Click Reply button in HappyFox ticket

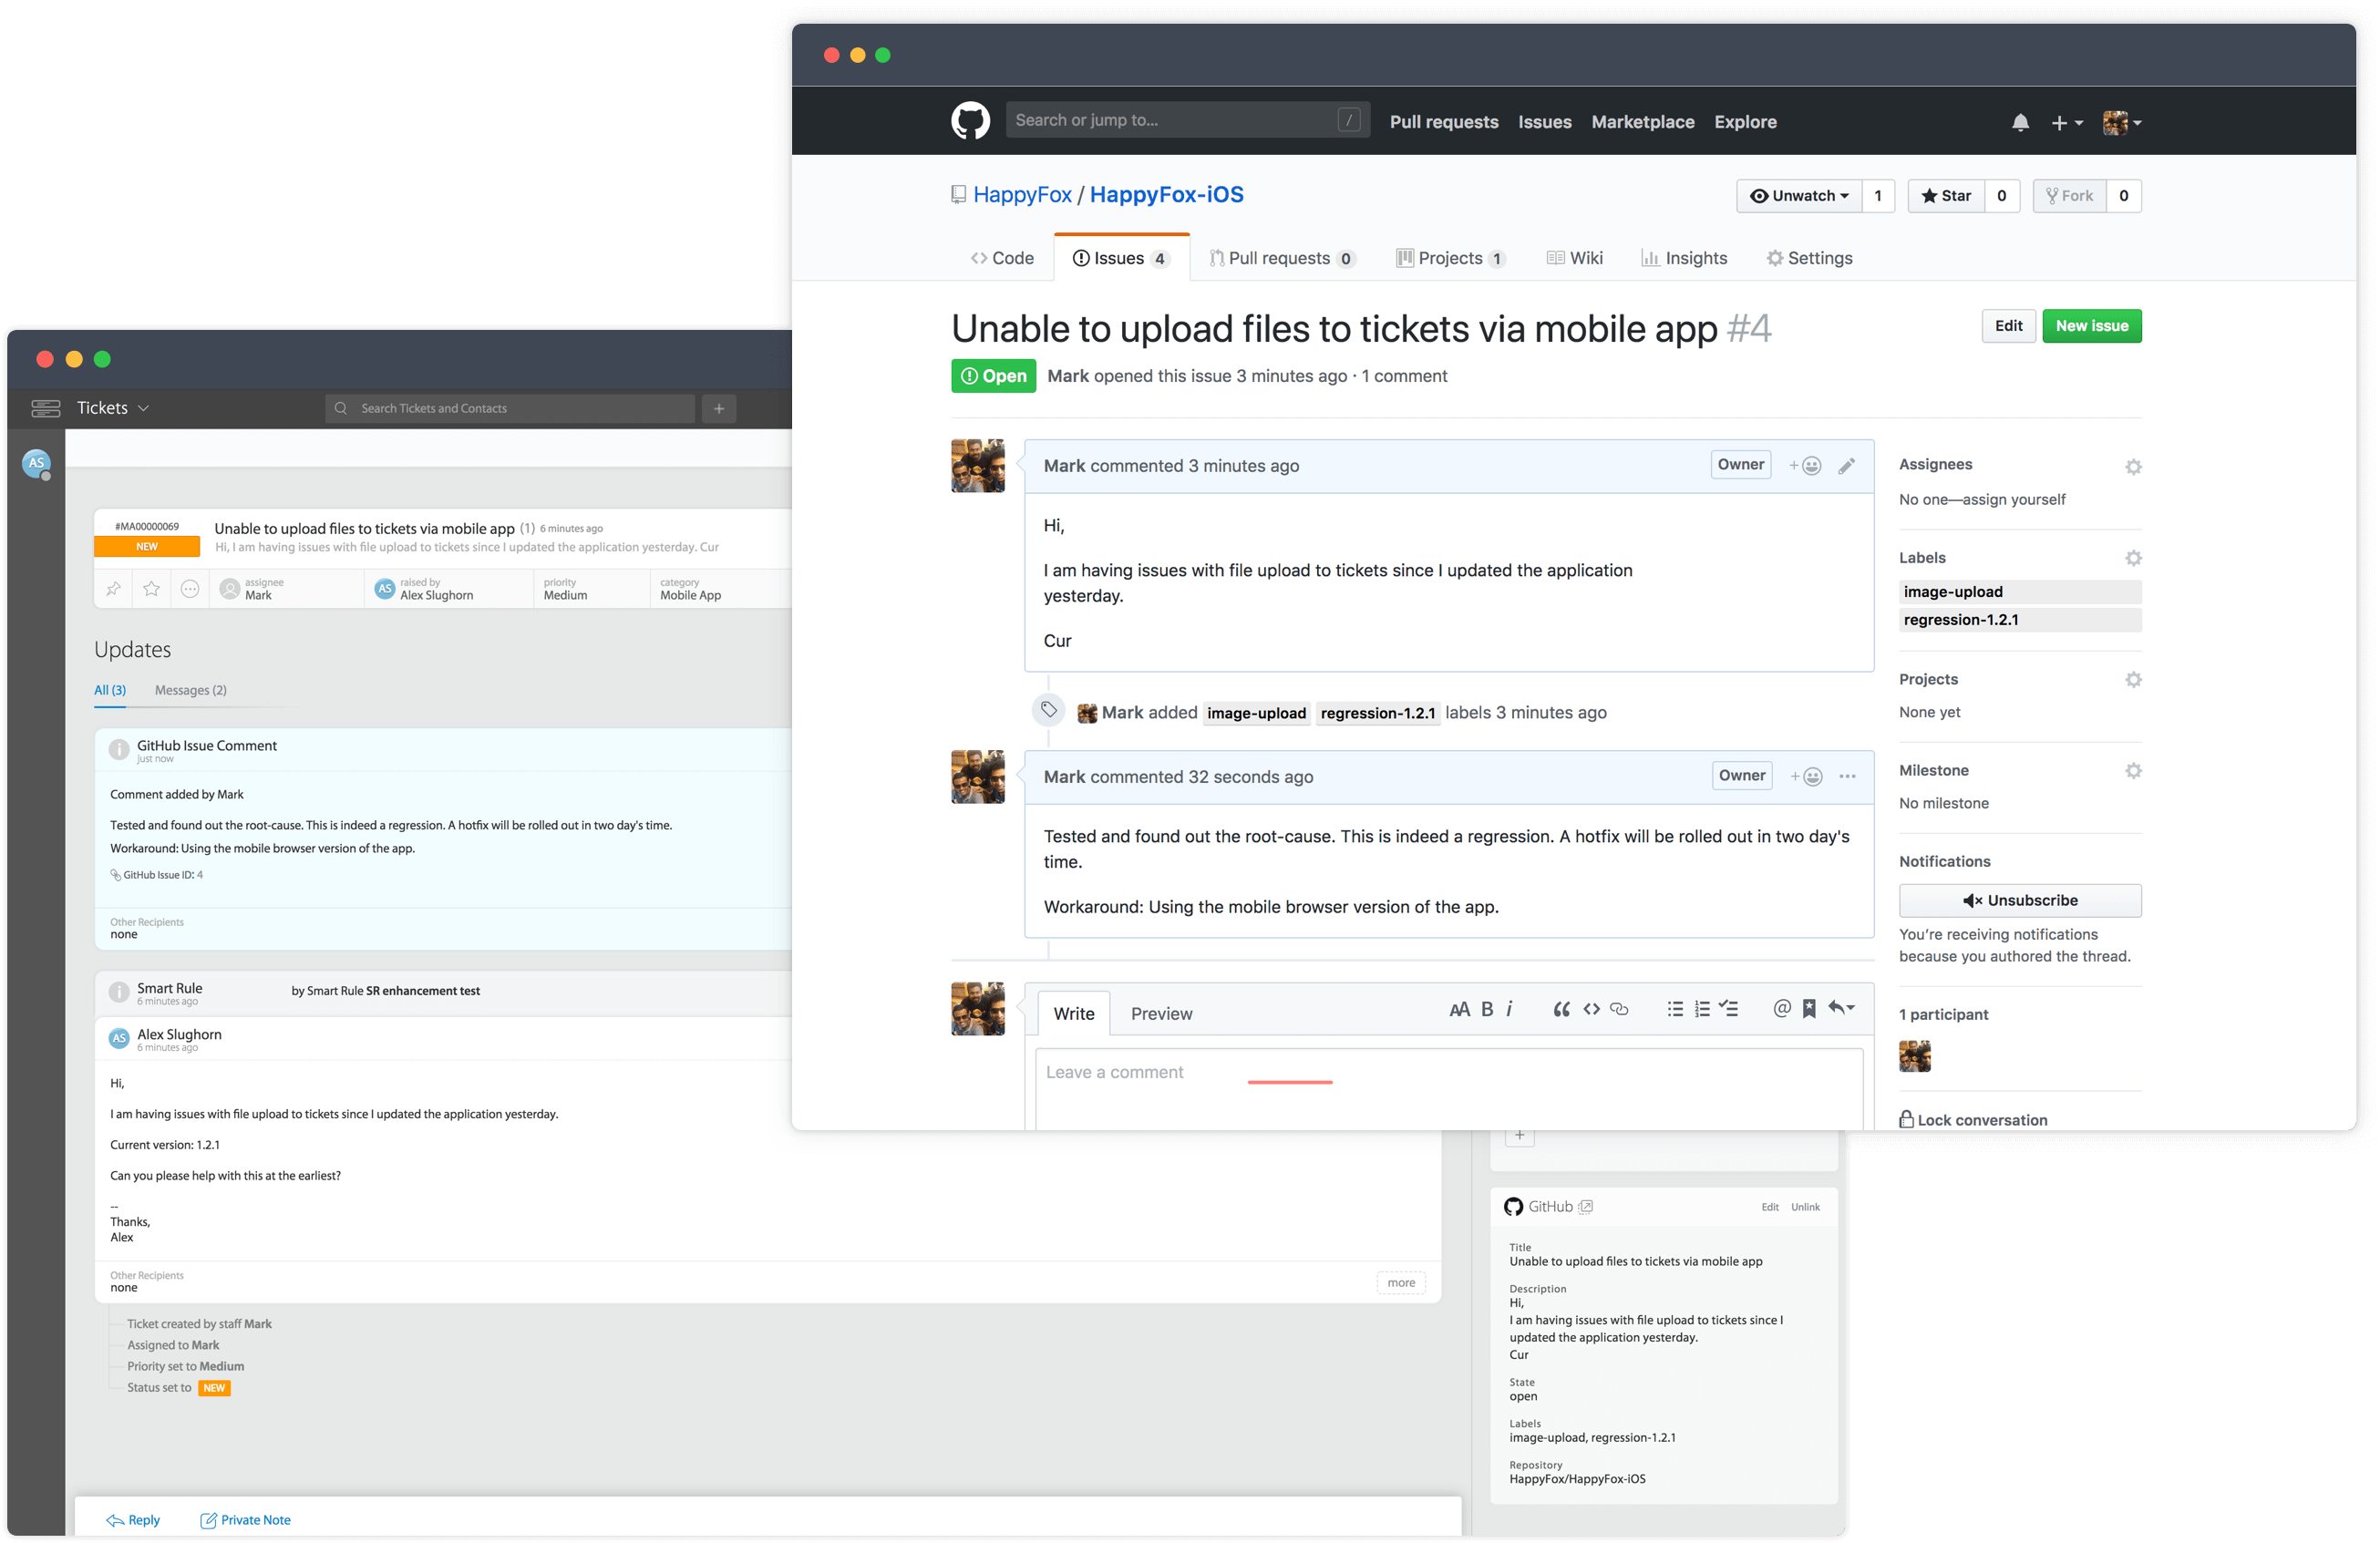pyautogui.click(x=134, y=1518)
